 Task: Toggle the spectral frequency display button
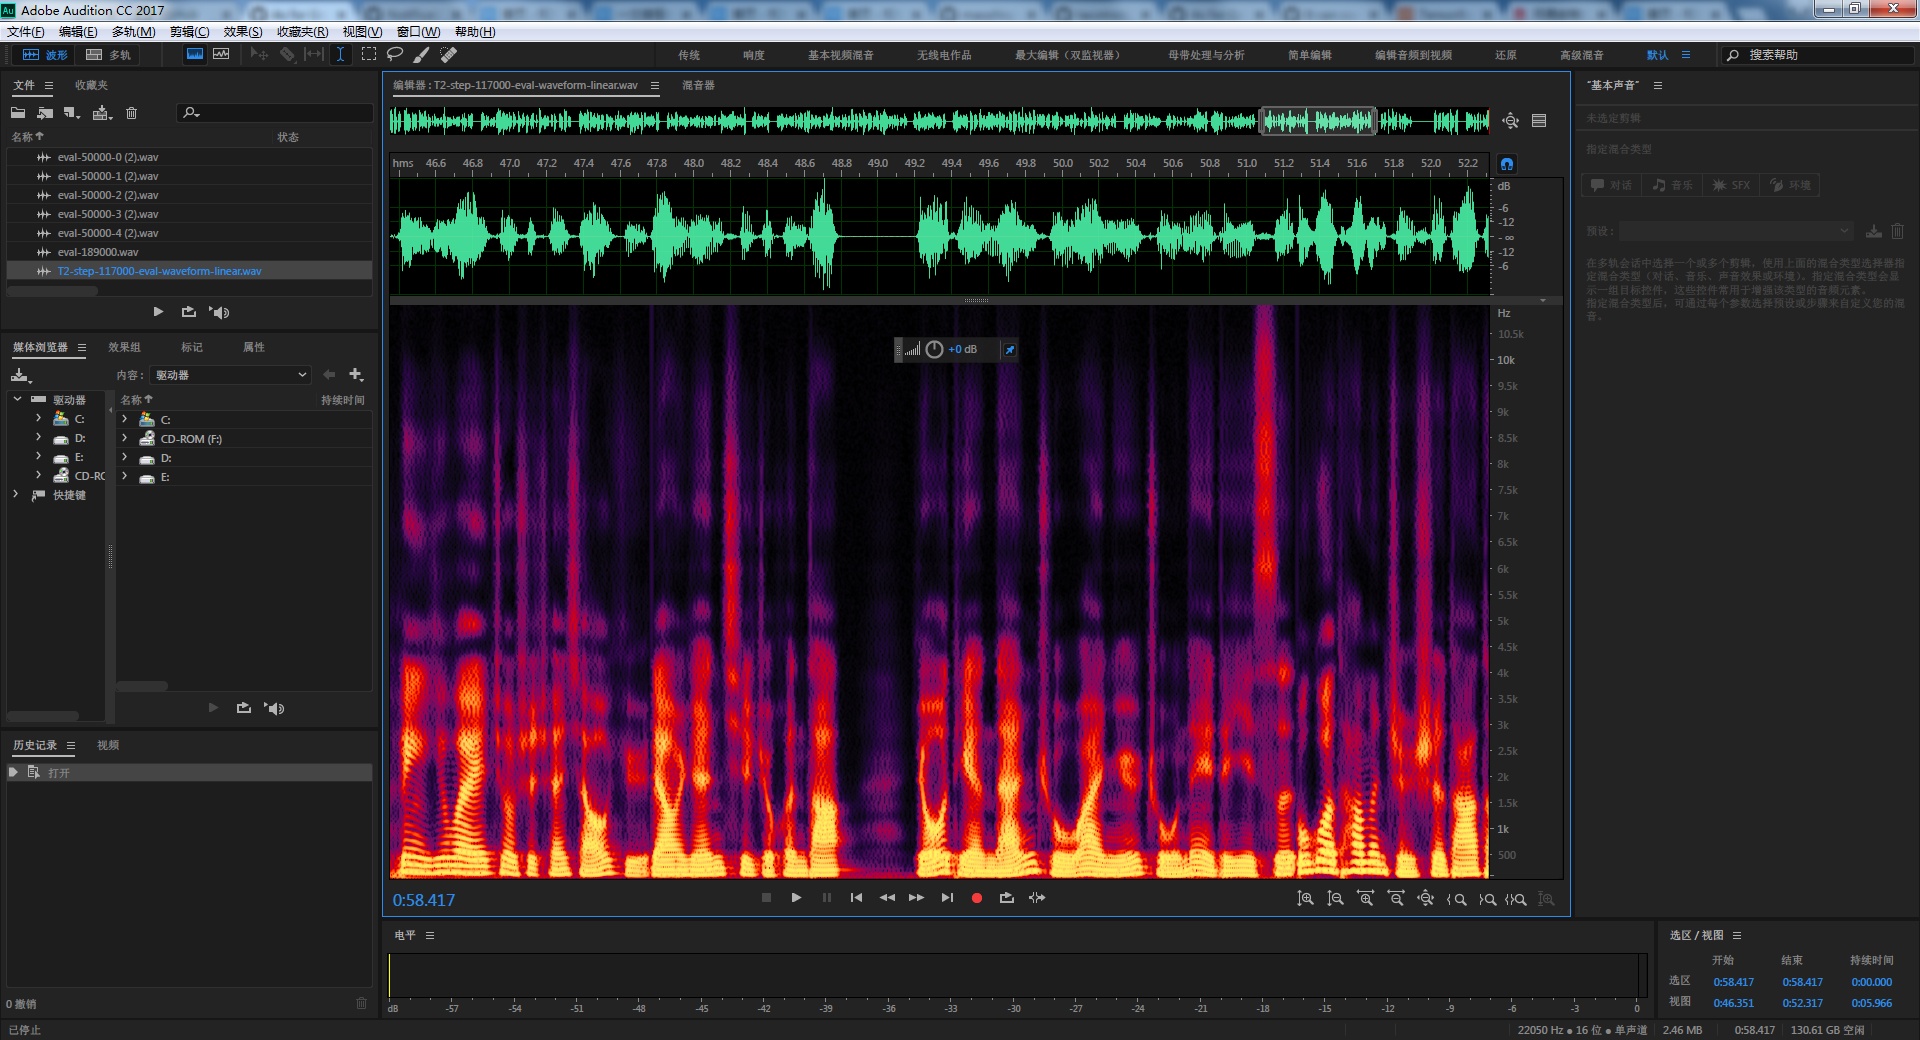195,54
